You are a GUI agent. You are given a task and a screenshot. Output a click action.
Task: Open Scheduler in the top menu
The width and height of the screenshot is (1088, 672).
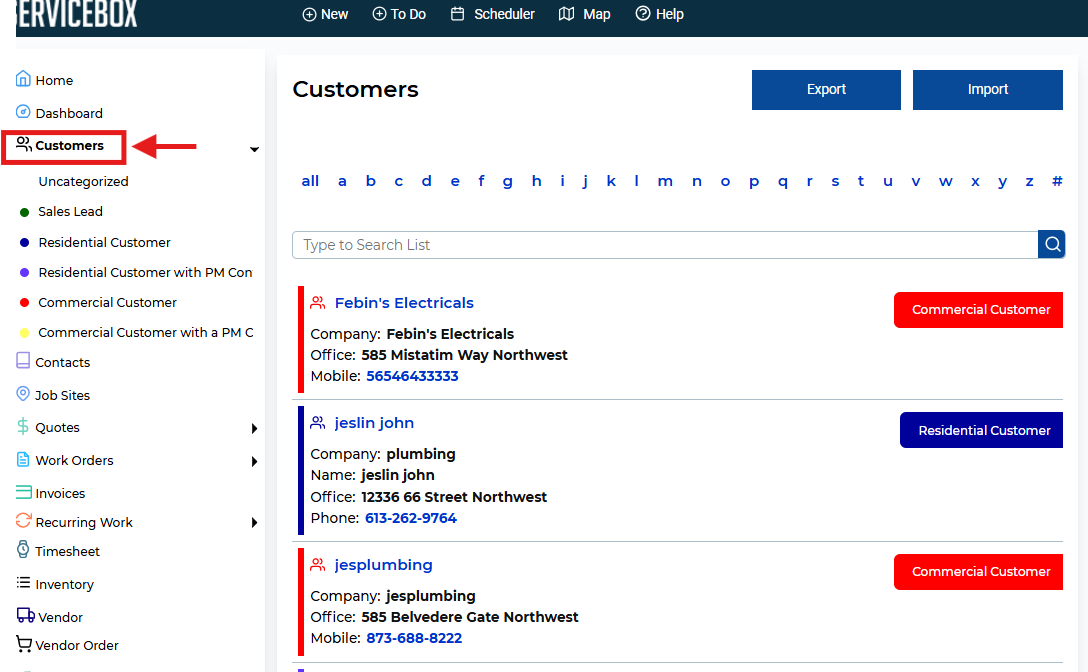pyautogui.click(x=493, y=14)
